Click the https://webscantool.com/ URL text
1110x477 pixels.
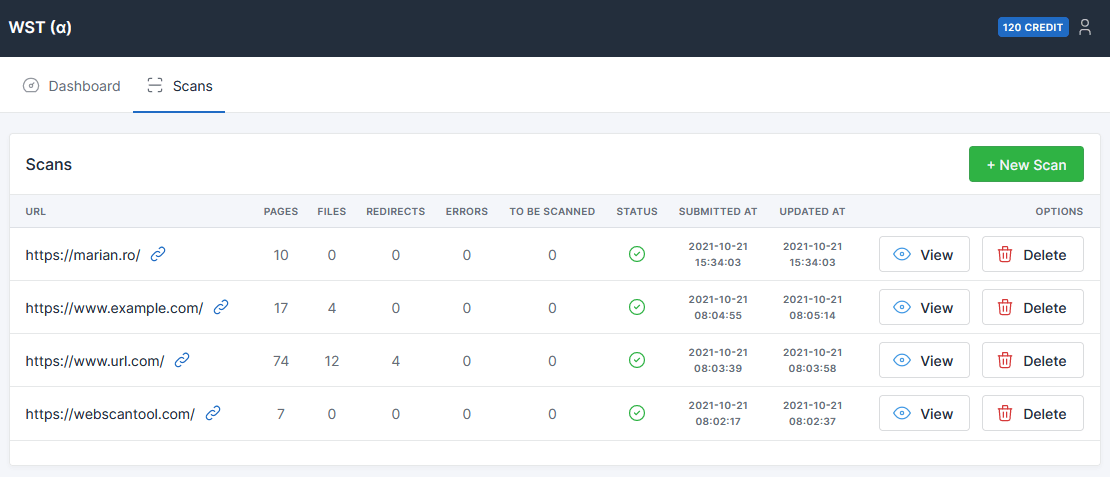click(x=110, y=414)
